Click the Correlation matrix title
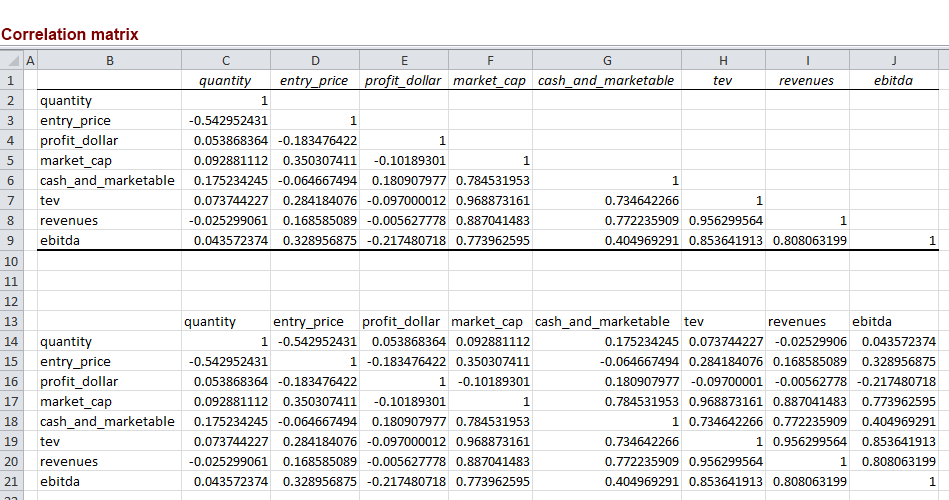 [x=70, y=34]
